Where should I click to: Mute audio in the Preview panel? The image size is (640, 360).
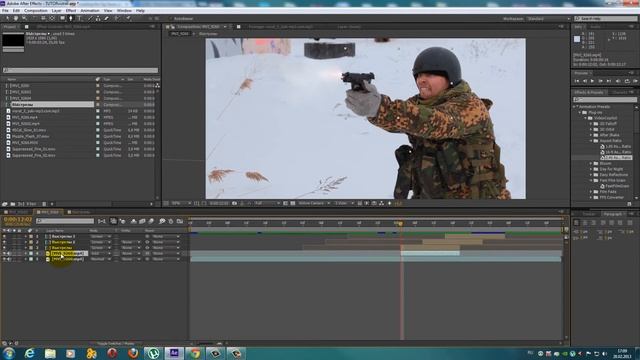pos(618,81)
